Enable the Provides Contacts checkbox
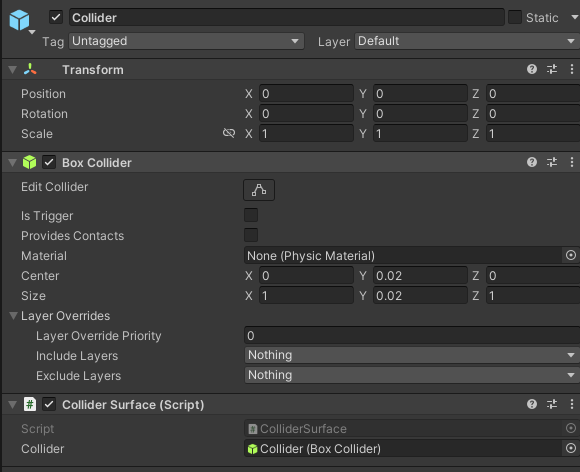The width and height of the screenshot is (580, 472). point(251,235)
